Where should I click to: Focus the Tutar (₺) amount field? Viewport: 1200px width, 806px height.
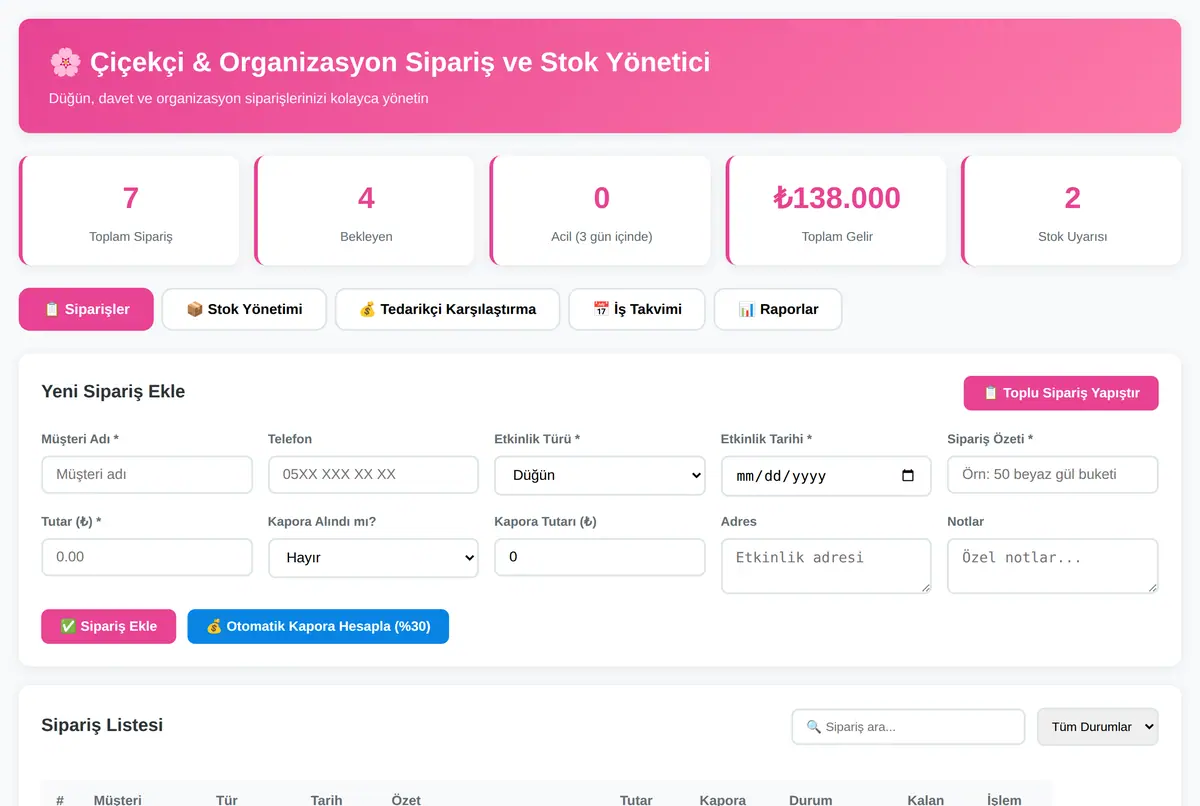coord(147,557)
